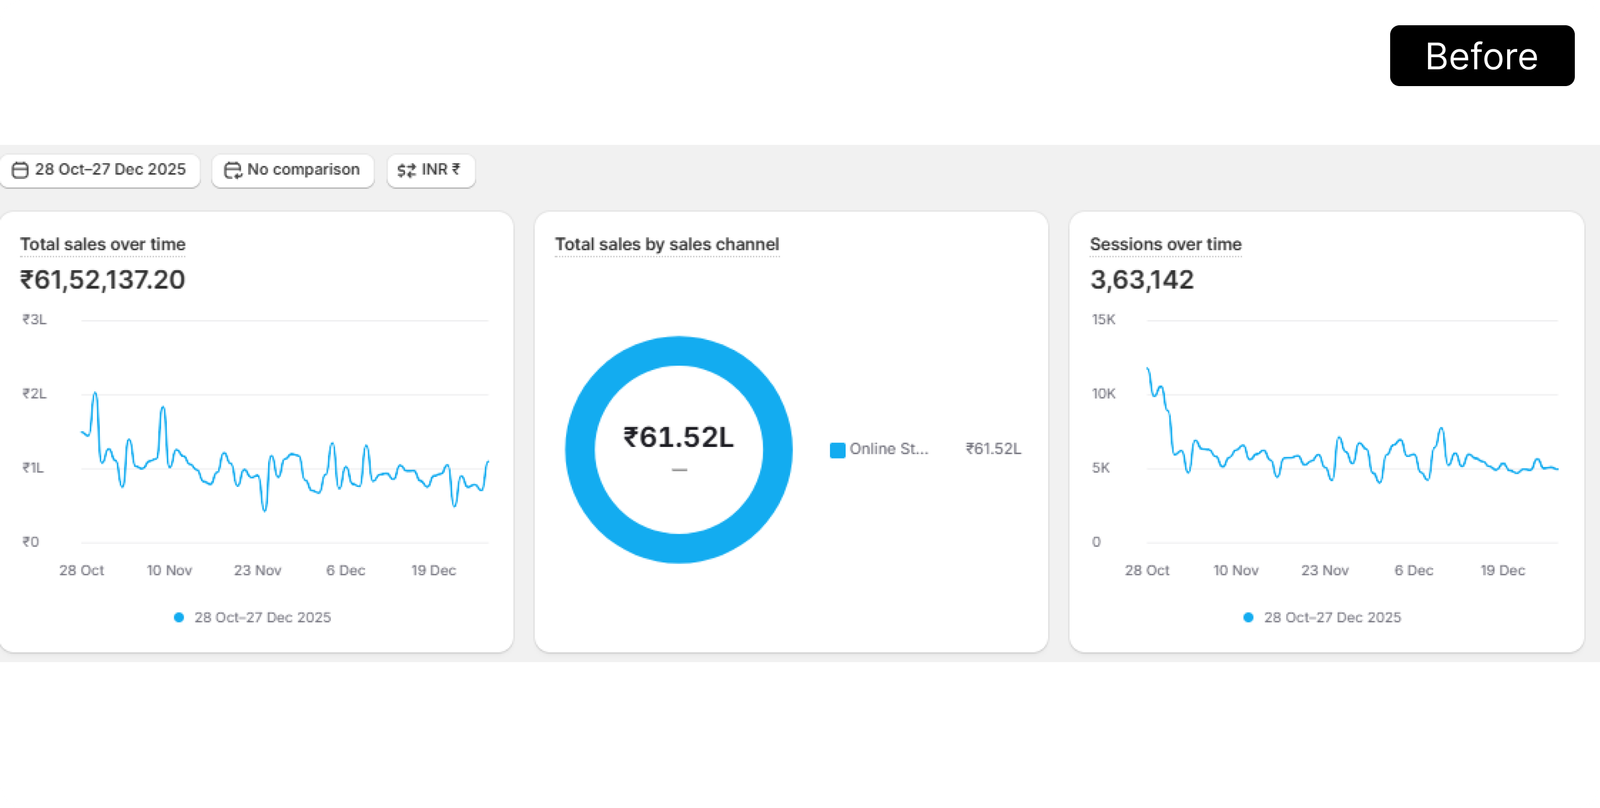Click the comparison calendar icon
The width and height of the screenshot is (1600, 808).
pos(233,170)
